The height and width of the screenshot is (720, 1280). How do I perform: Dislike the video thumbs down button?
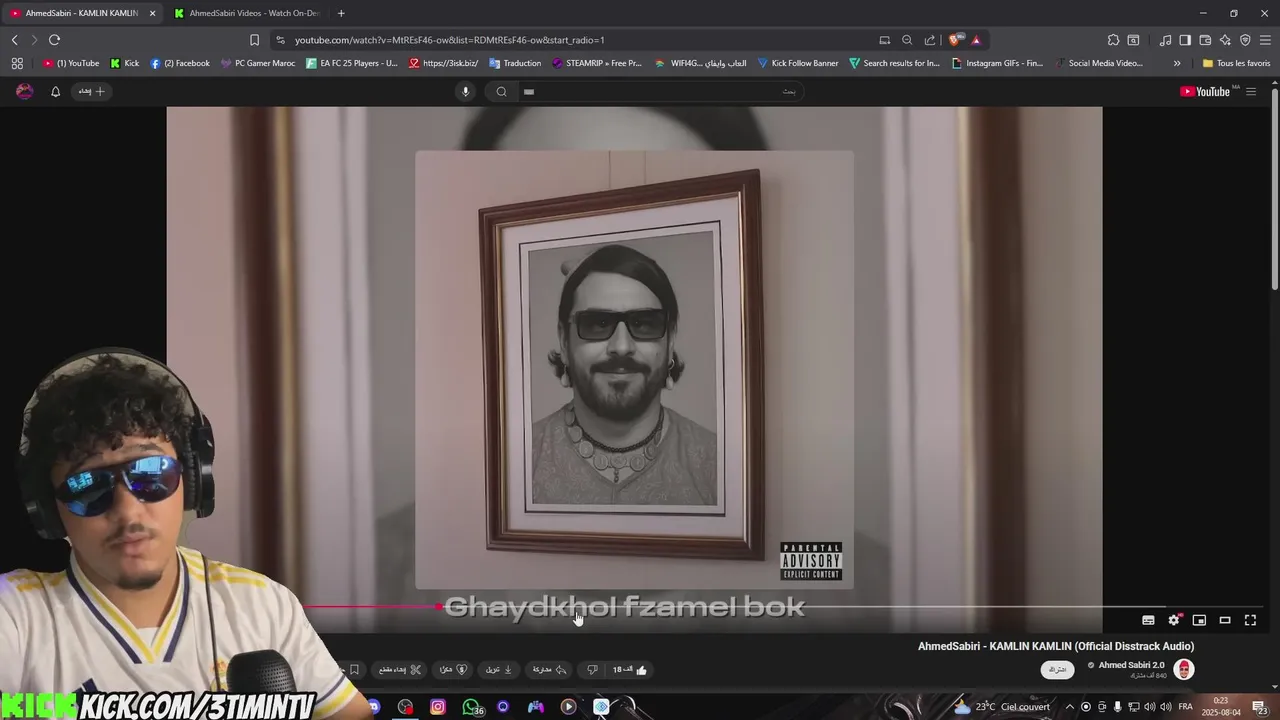coord(592,669)
